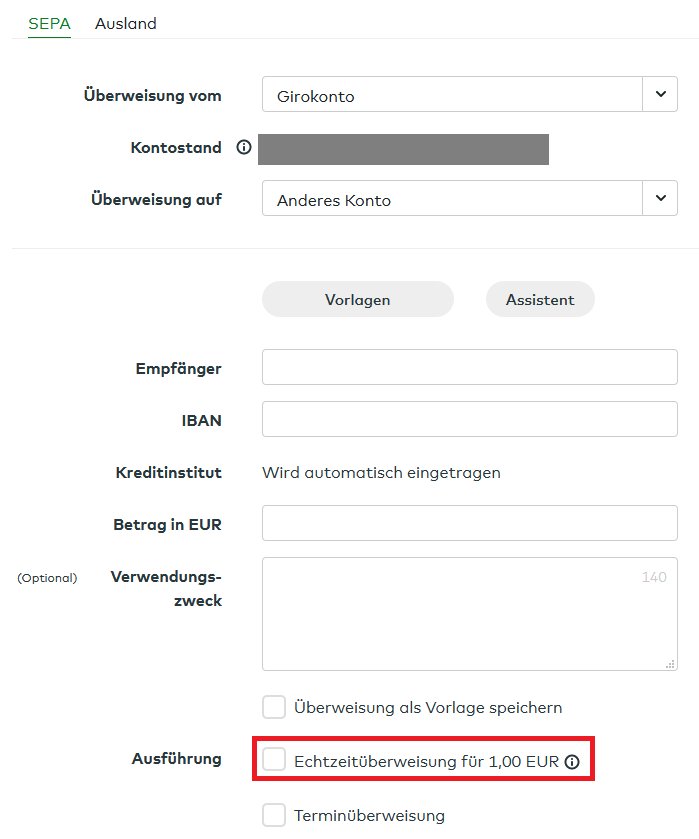Screen dimensions: 699x839
Task: Switch to the SEPA tab
Action: tap(49, 23)
